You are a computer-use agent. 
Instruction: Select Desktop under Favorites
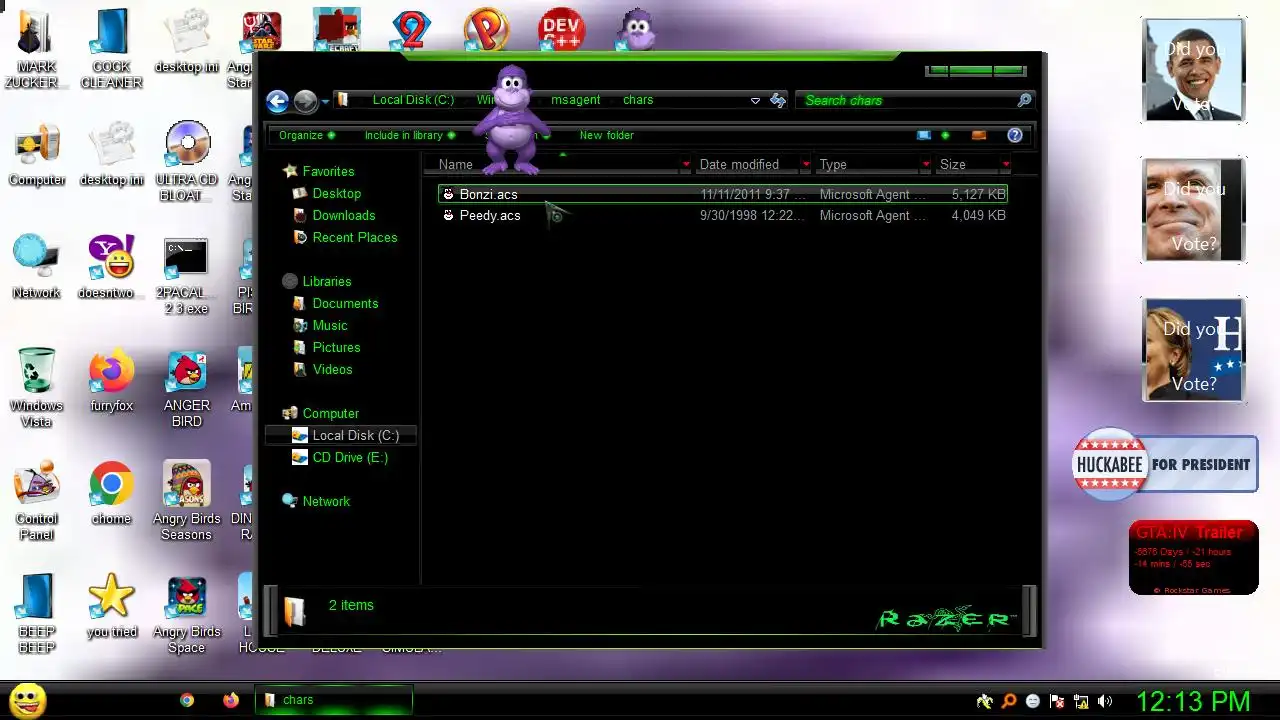click(336, 193)
